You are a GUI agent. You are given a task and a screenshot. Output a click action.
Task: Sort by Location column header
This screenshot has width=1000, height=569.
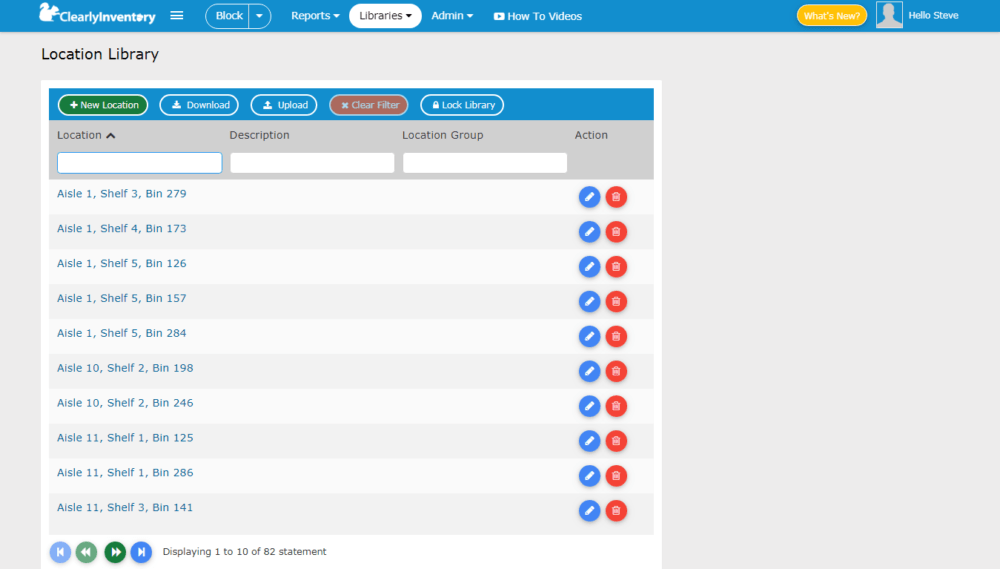[86, 135]
